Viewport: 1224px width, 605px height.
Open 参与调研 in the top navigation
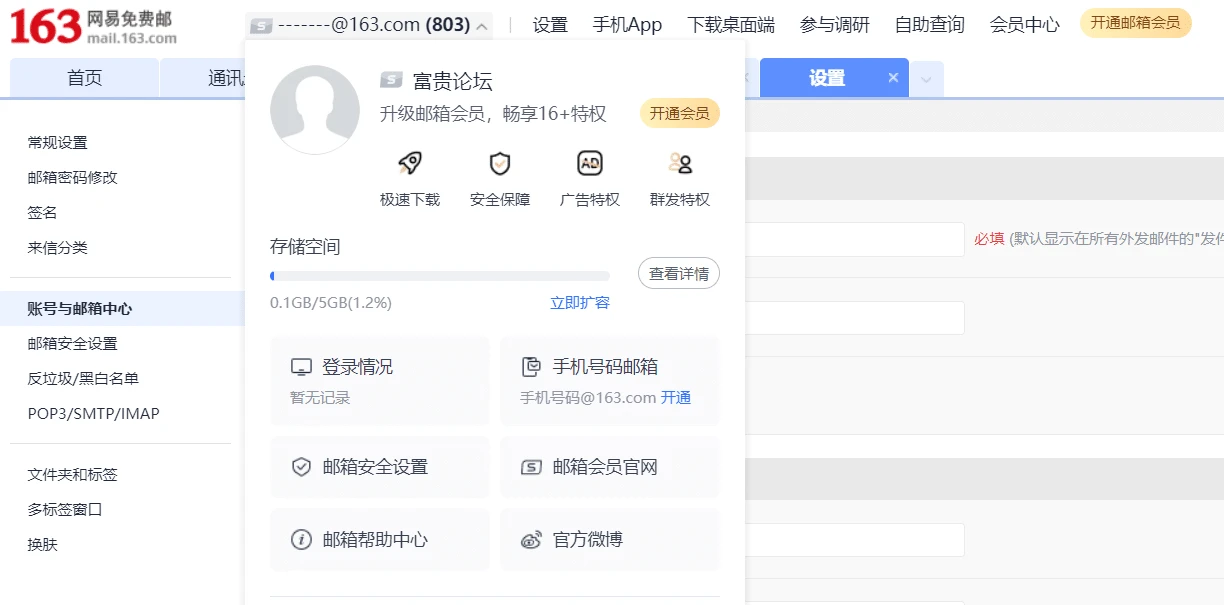point(835,25)
